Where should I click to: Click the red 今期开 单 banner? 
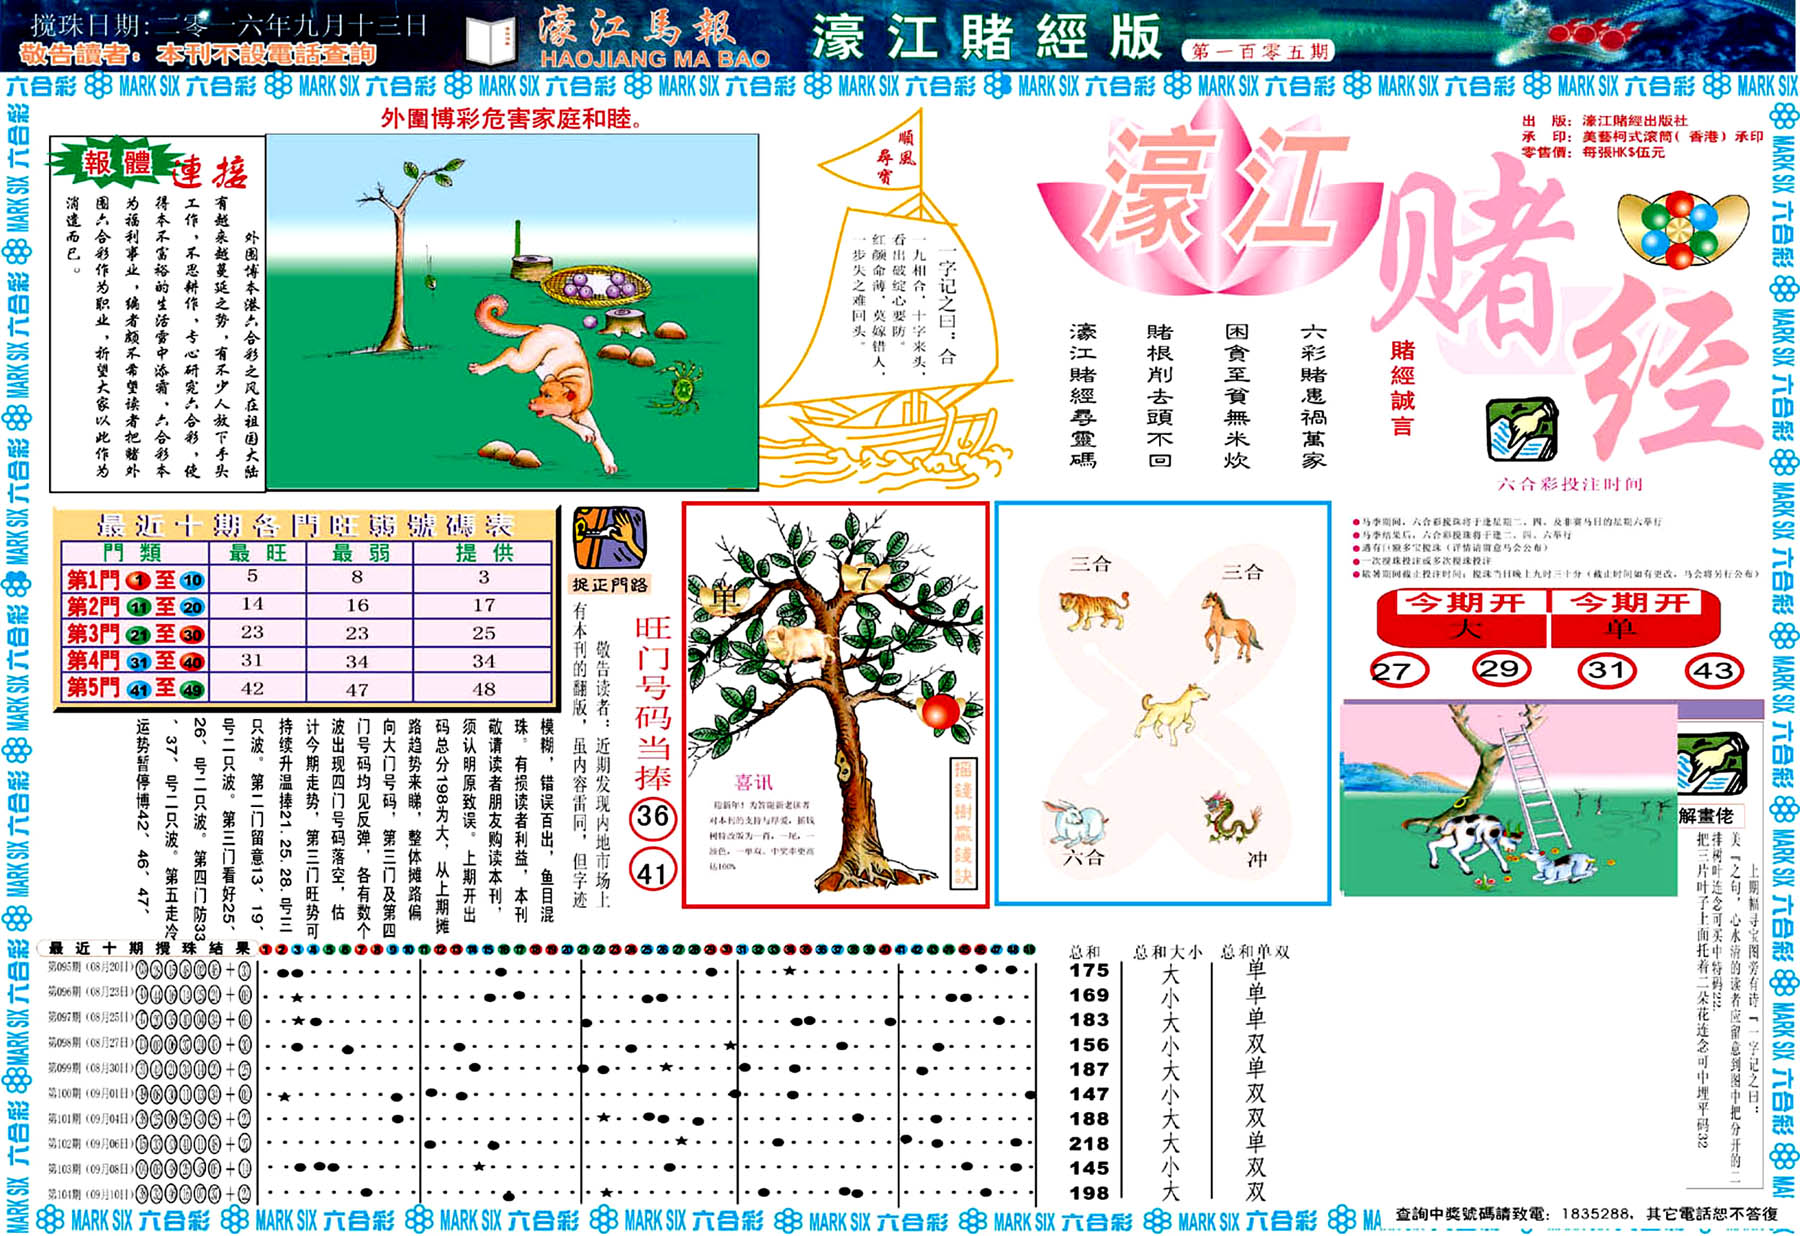1635,616
